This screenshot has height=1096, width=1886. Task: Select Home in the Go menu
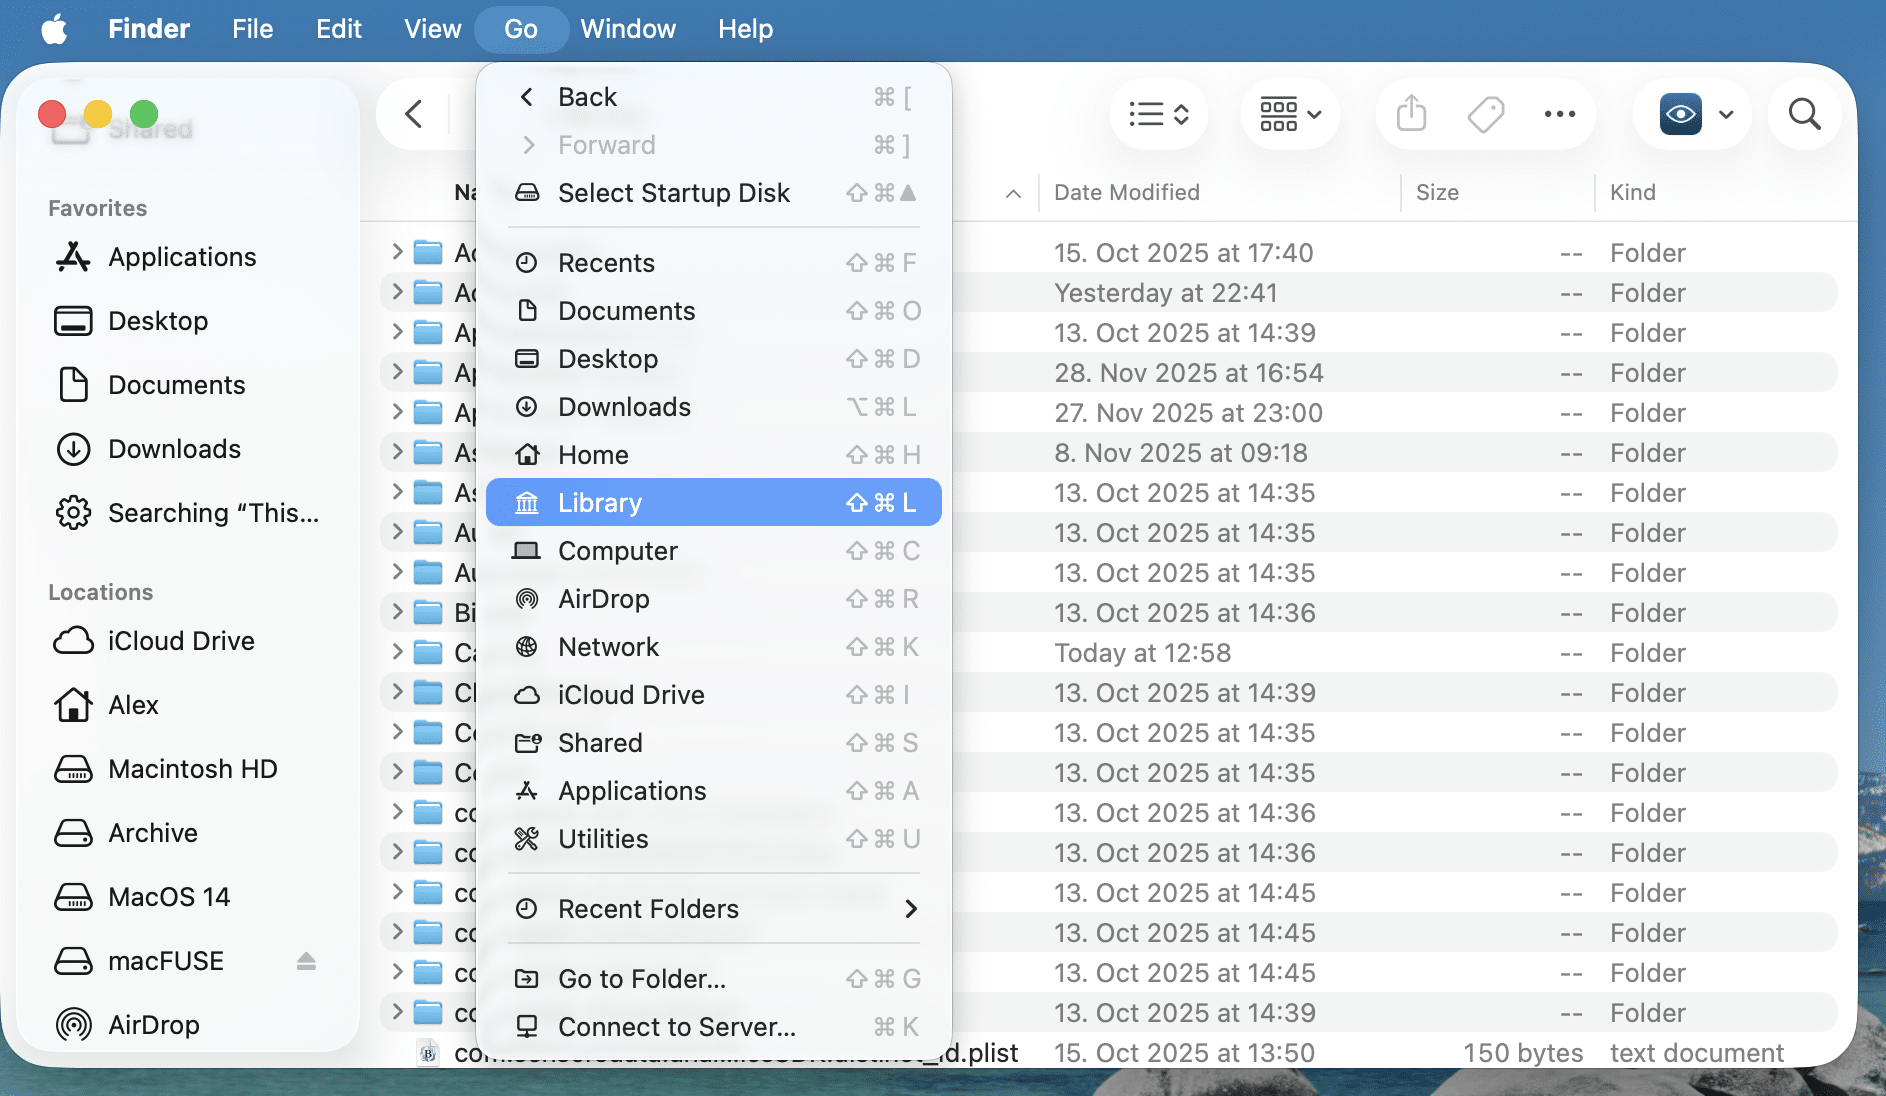point(713,455)
